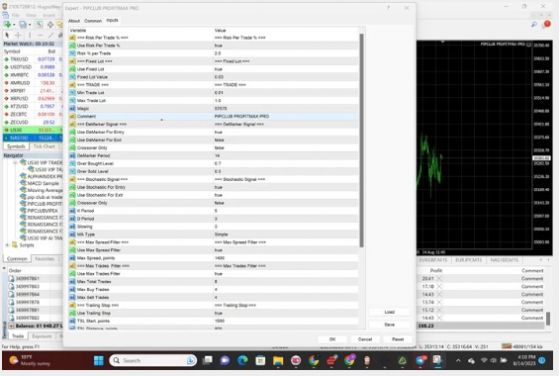Click the Windows taskbar Search box
560x376 pixels.
(153, 360)
